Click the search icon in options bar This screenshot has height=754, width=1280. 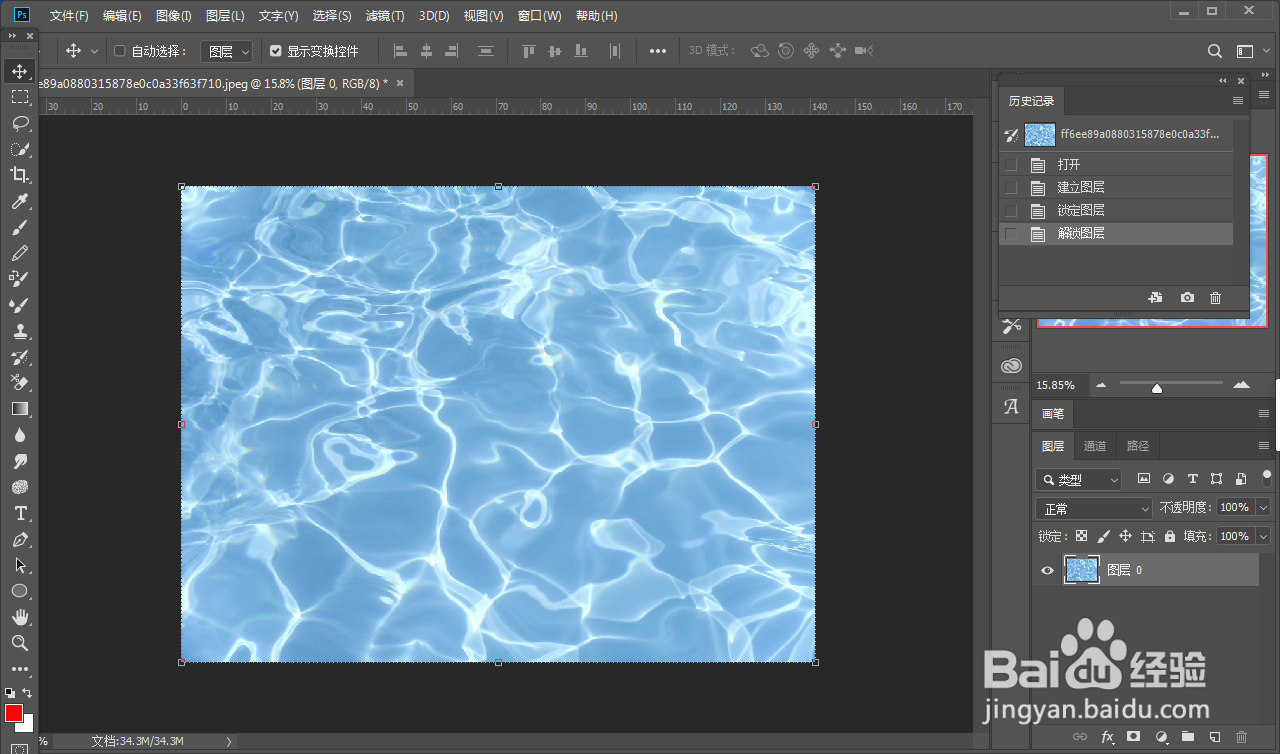pos(1215,51)
